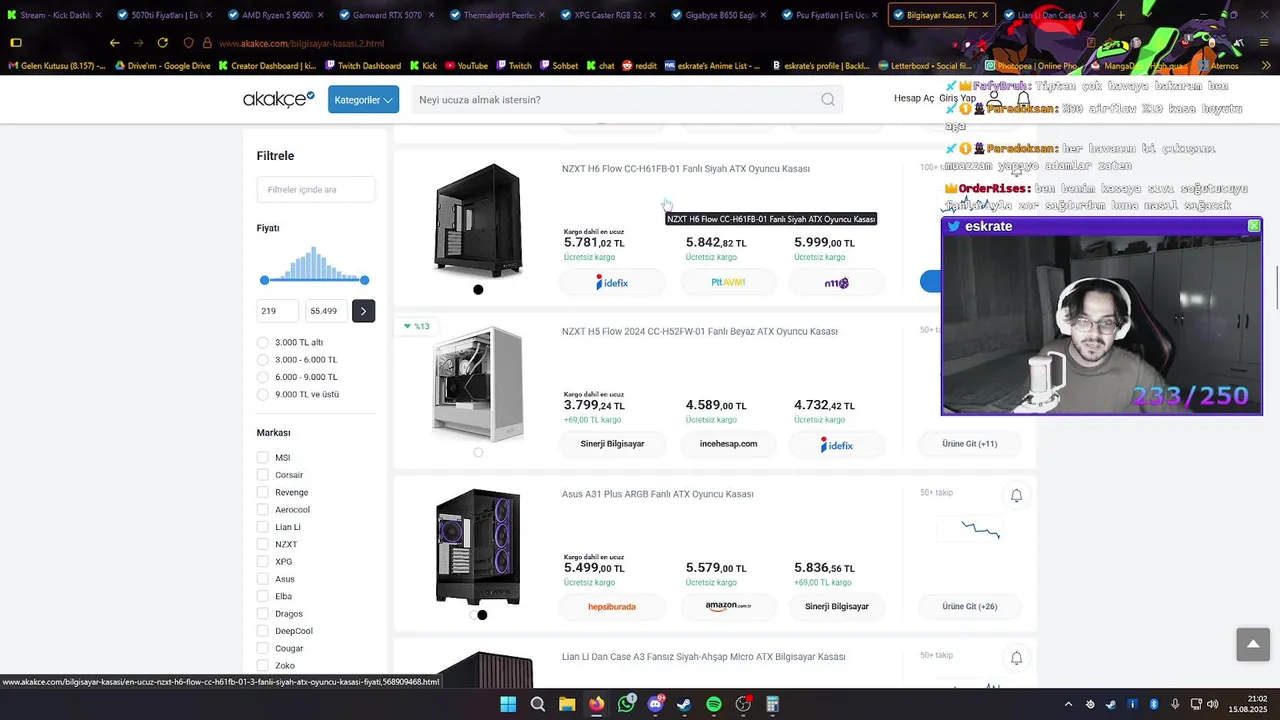Select the 9.000 TL ve üstü price range
This screenshot has width=1280, height=720.
(x=263, y=394)
